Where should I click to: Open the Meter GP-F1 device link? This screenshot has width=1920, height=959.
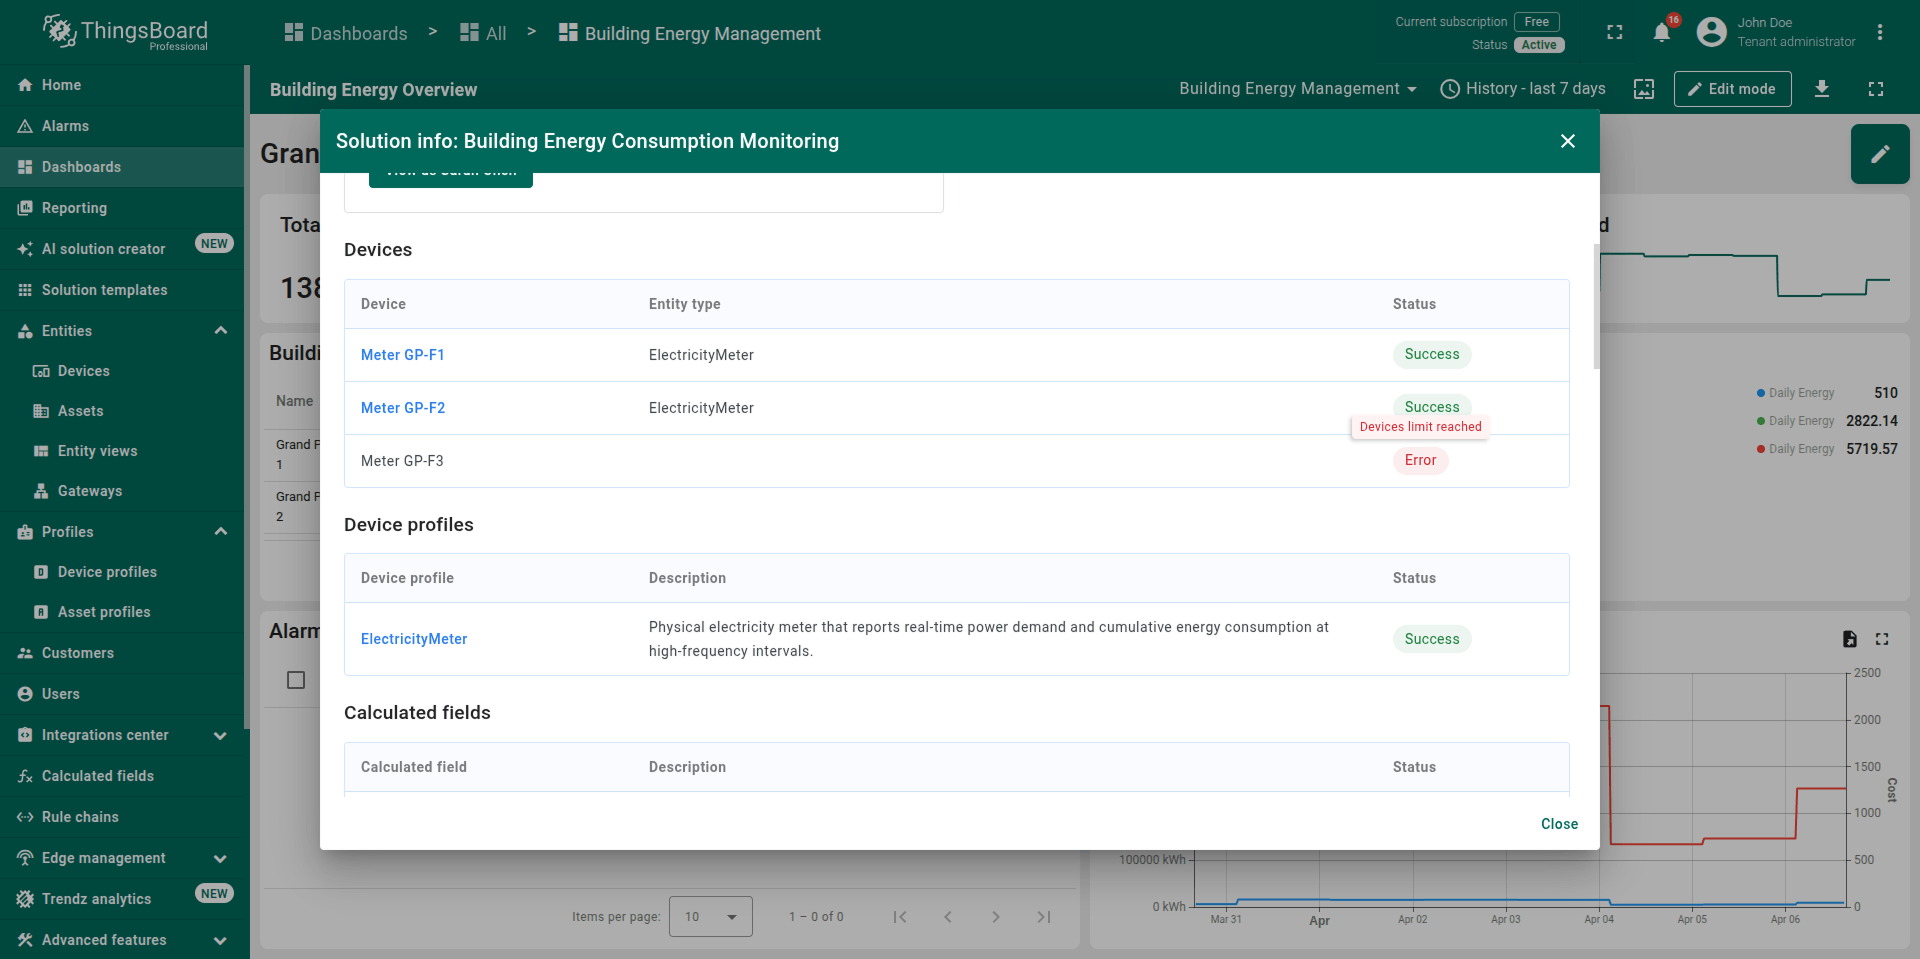(402, 355)
